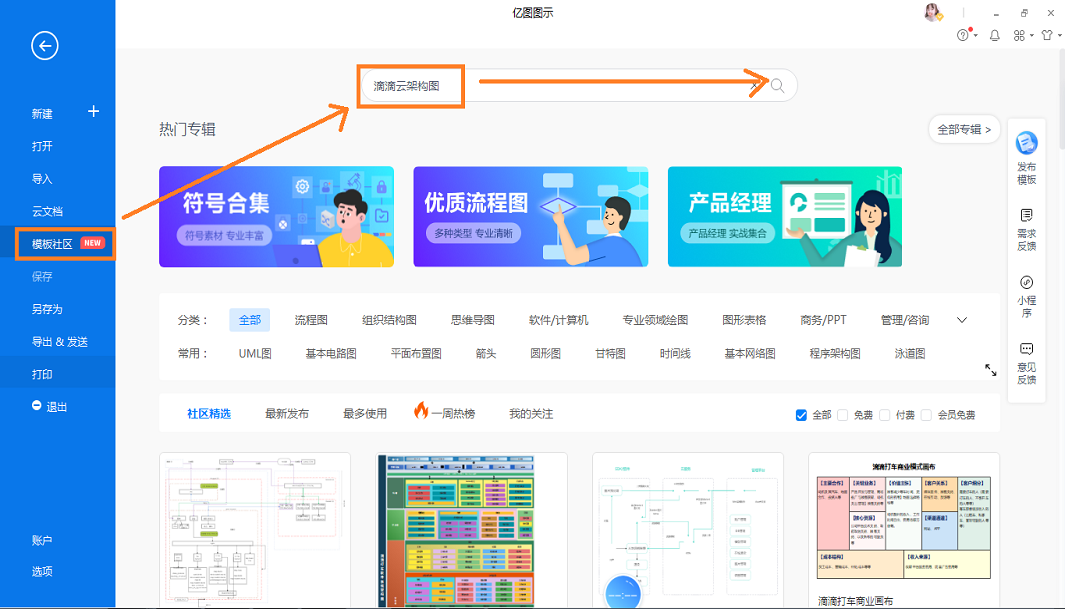
Task: Click the back arrow in the sidebar
Action: (x=45, y=46)
